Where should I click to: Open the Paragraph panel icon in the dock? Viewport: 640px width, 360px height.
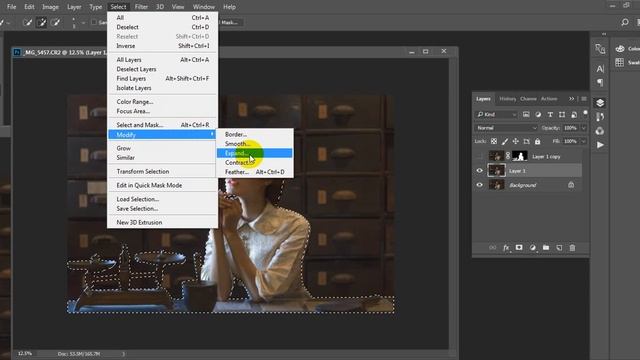600,83
